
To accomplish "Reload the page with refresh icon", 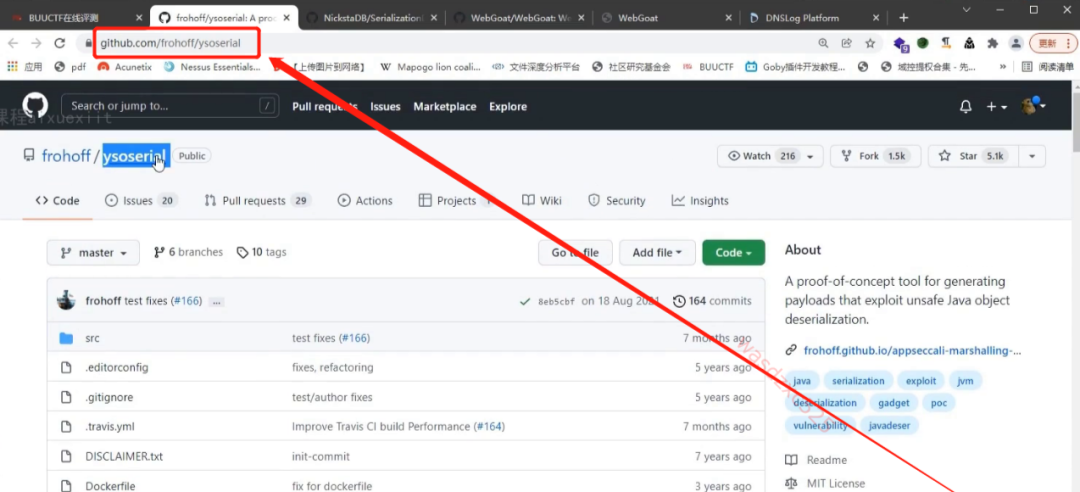I will (x=60, y=43).
